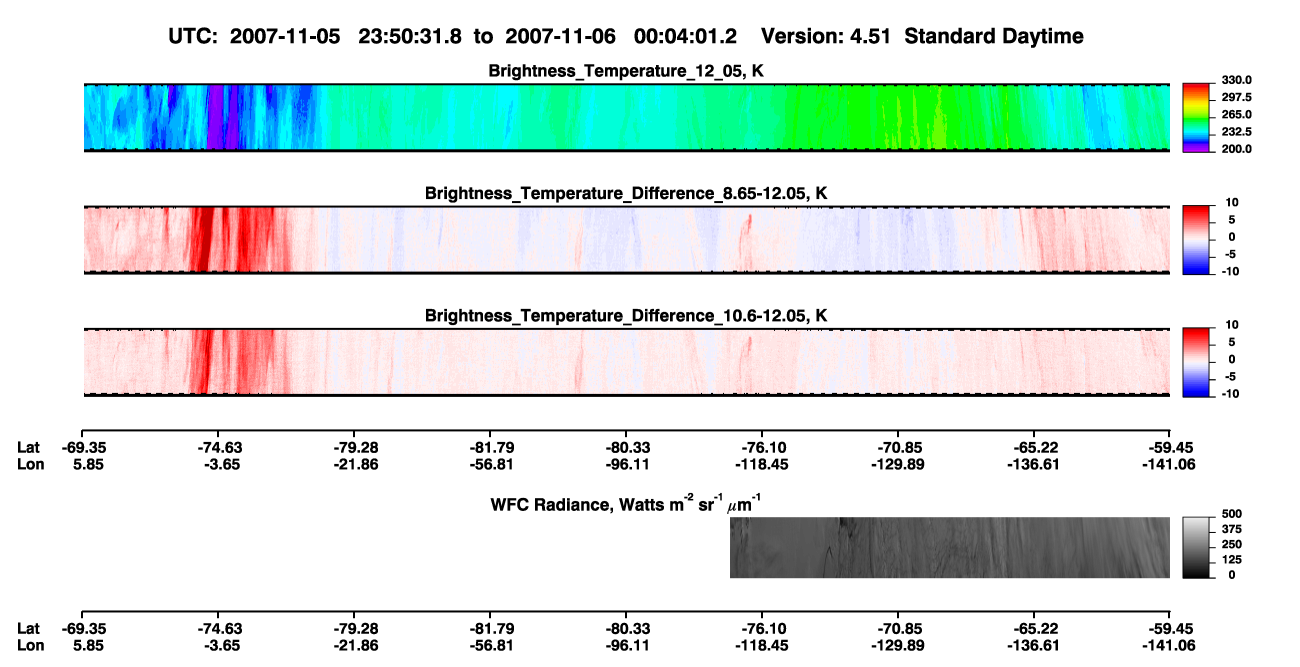Click latitude -81.79 on the axis above WFC title
The height and width of the screenshot is (667, 1300).
pos(490,446)
